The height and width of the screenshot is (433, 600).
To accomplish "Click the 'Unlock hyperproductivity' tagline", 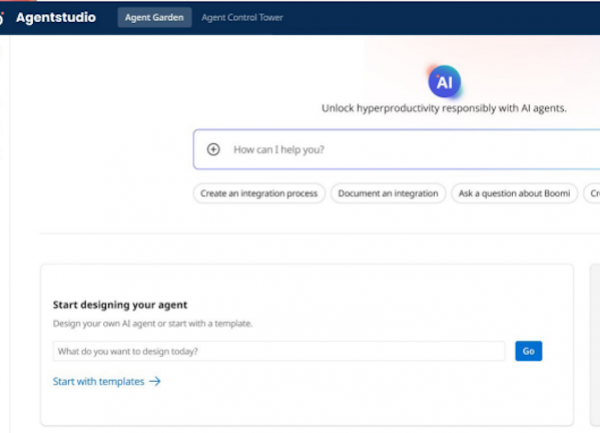I will click(444, 108).
